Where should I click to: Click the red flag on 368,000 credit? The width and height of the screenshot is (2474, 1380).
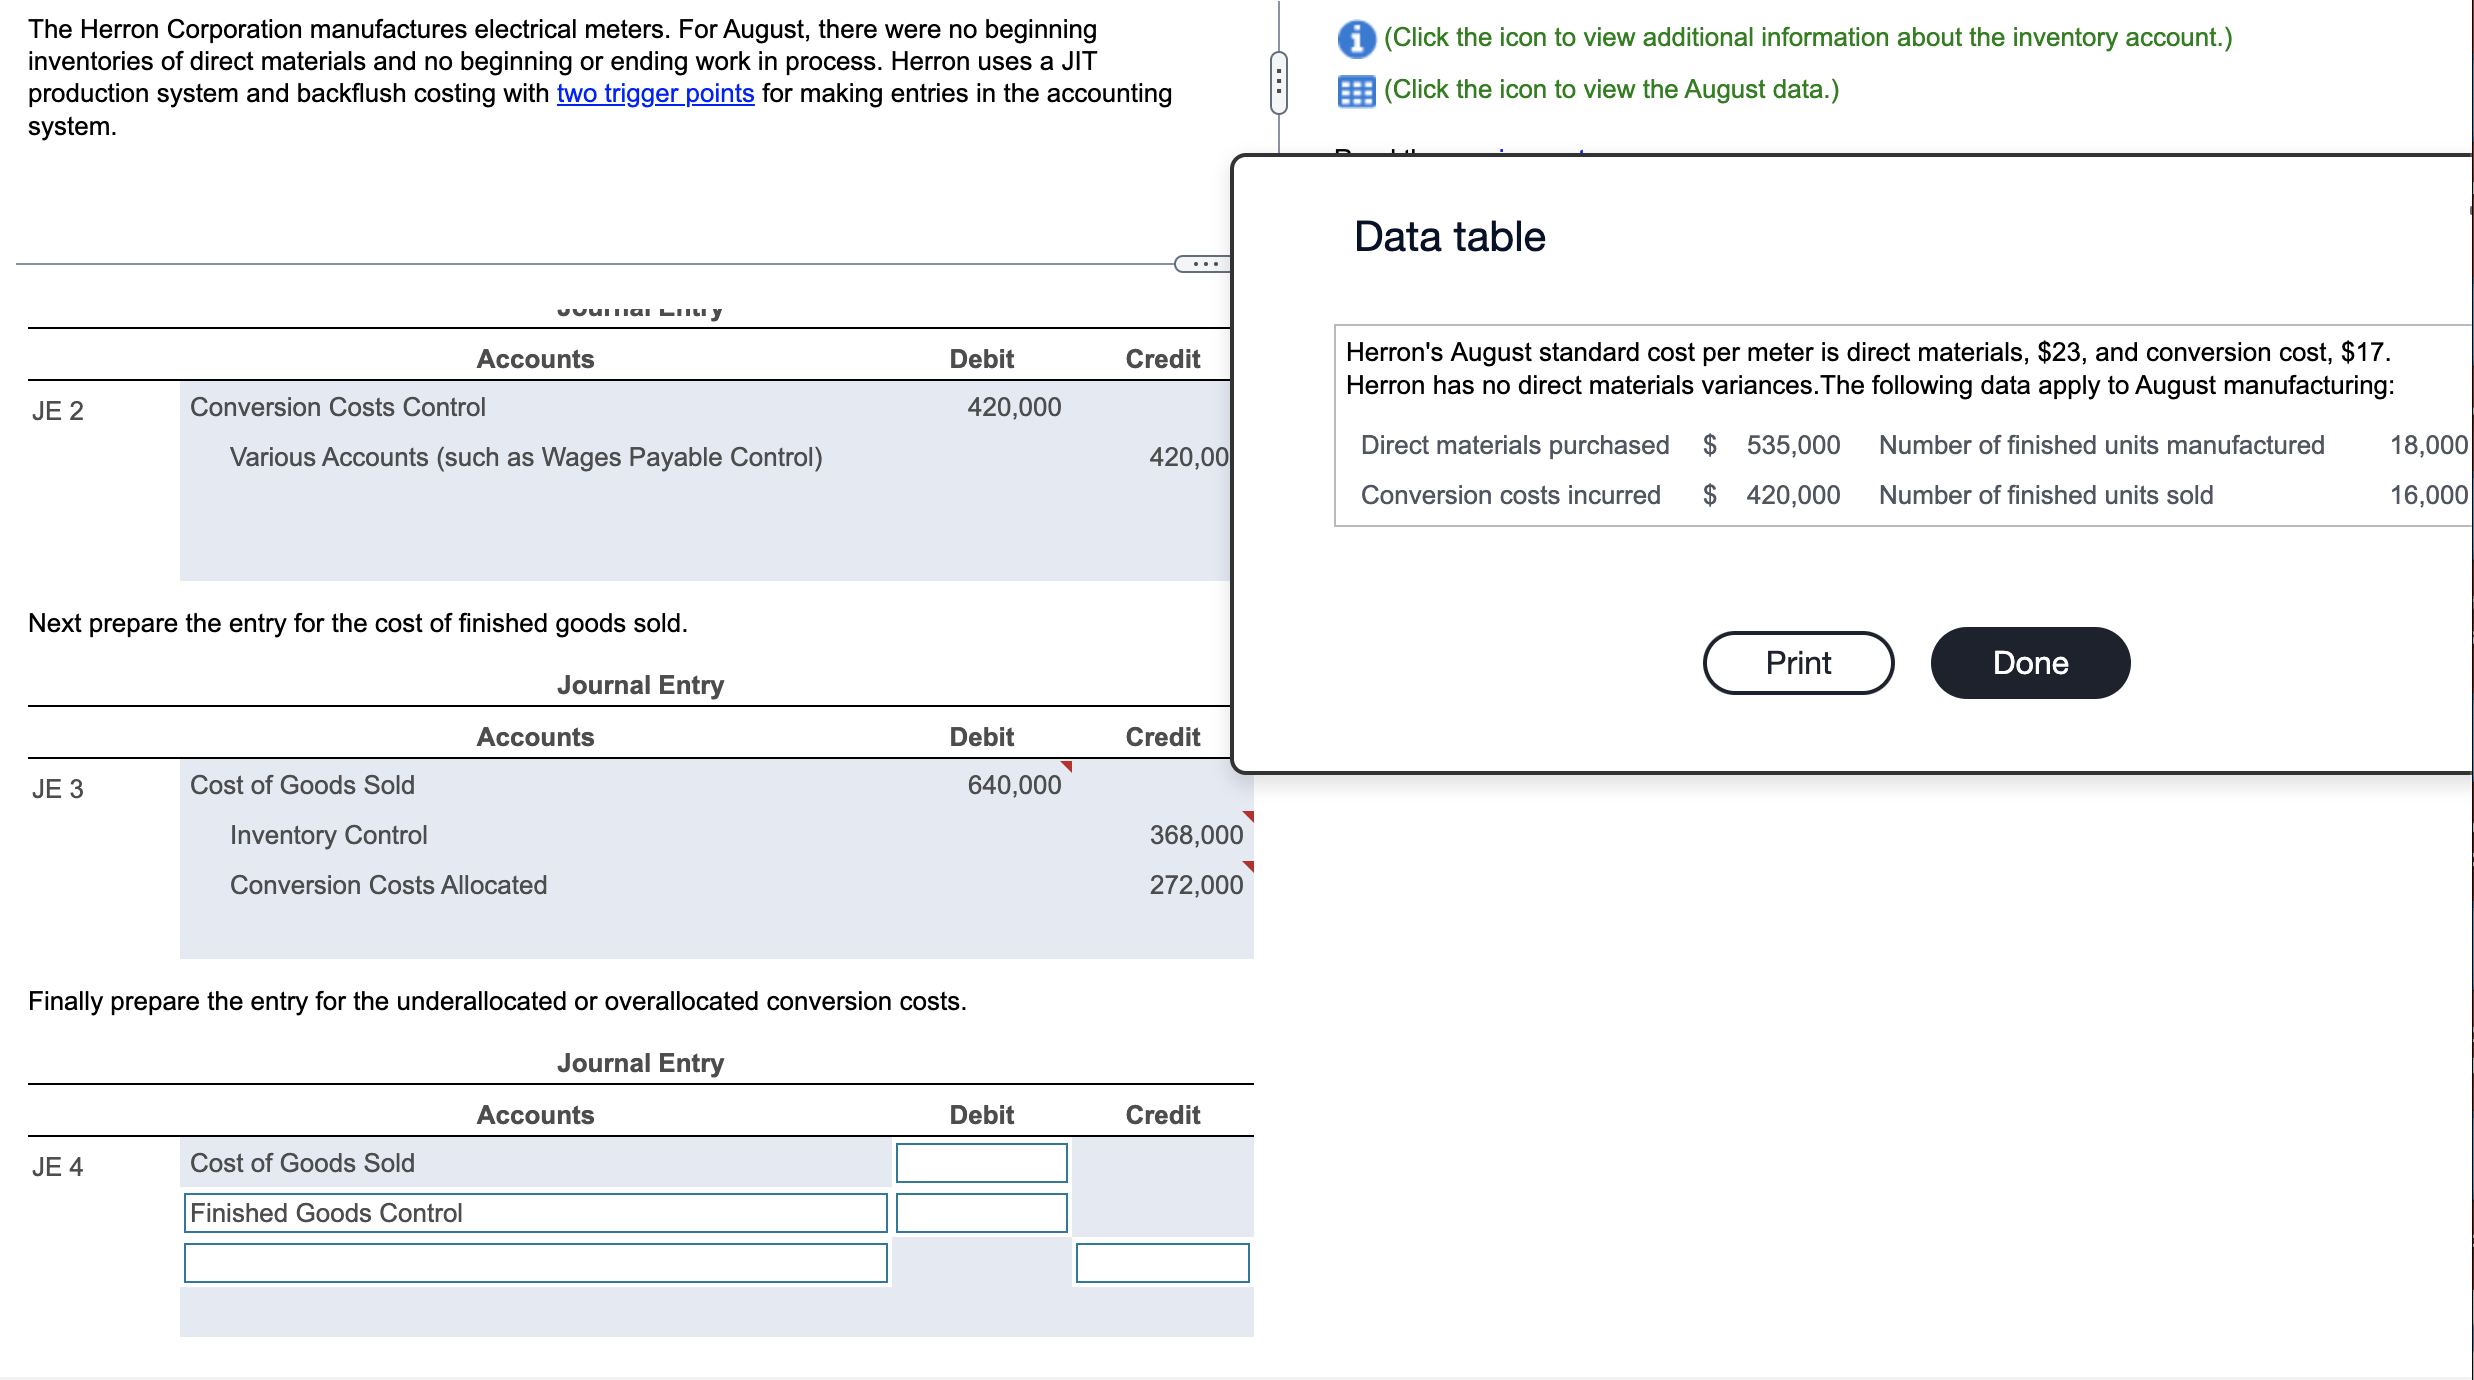click(x=1248, y=816)
